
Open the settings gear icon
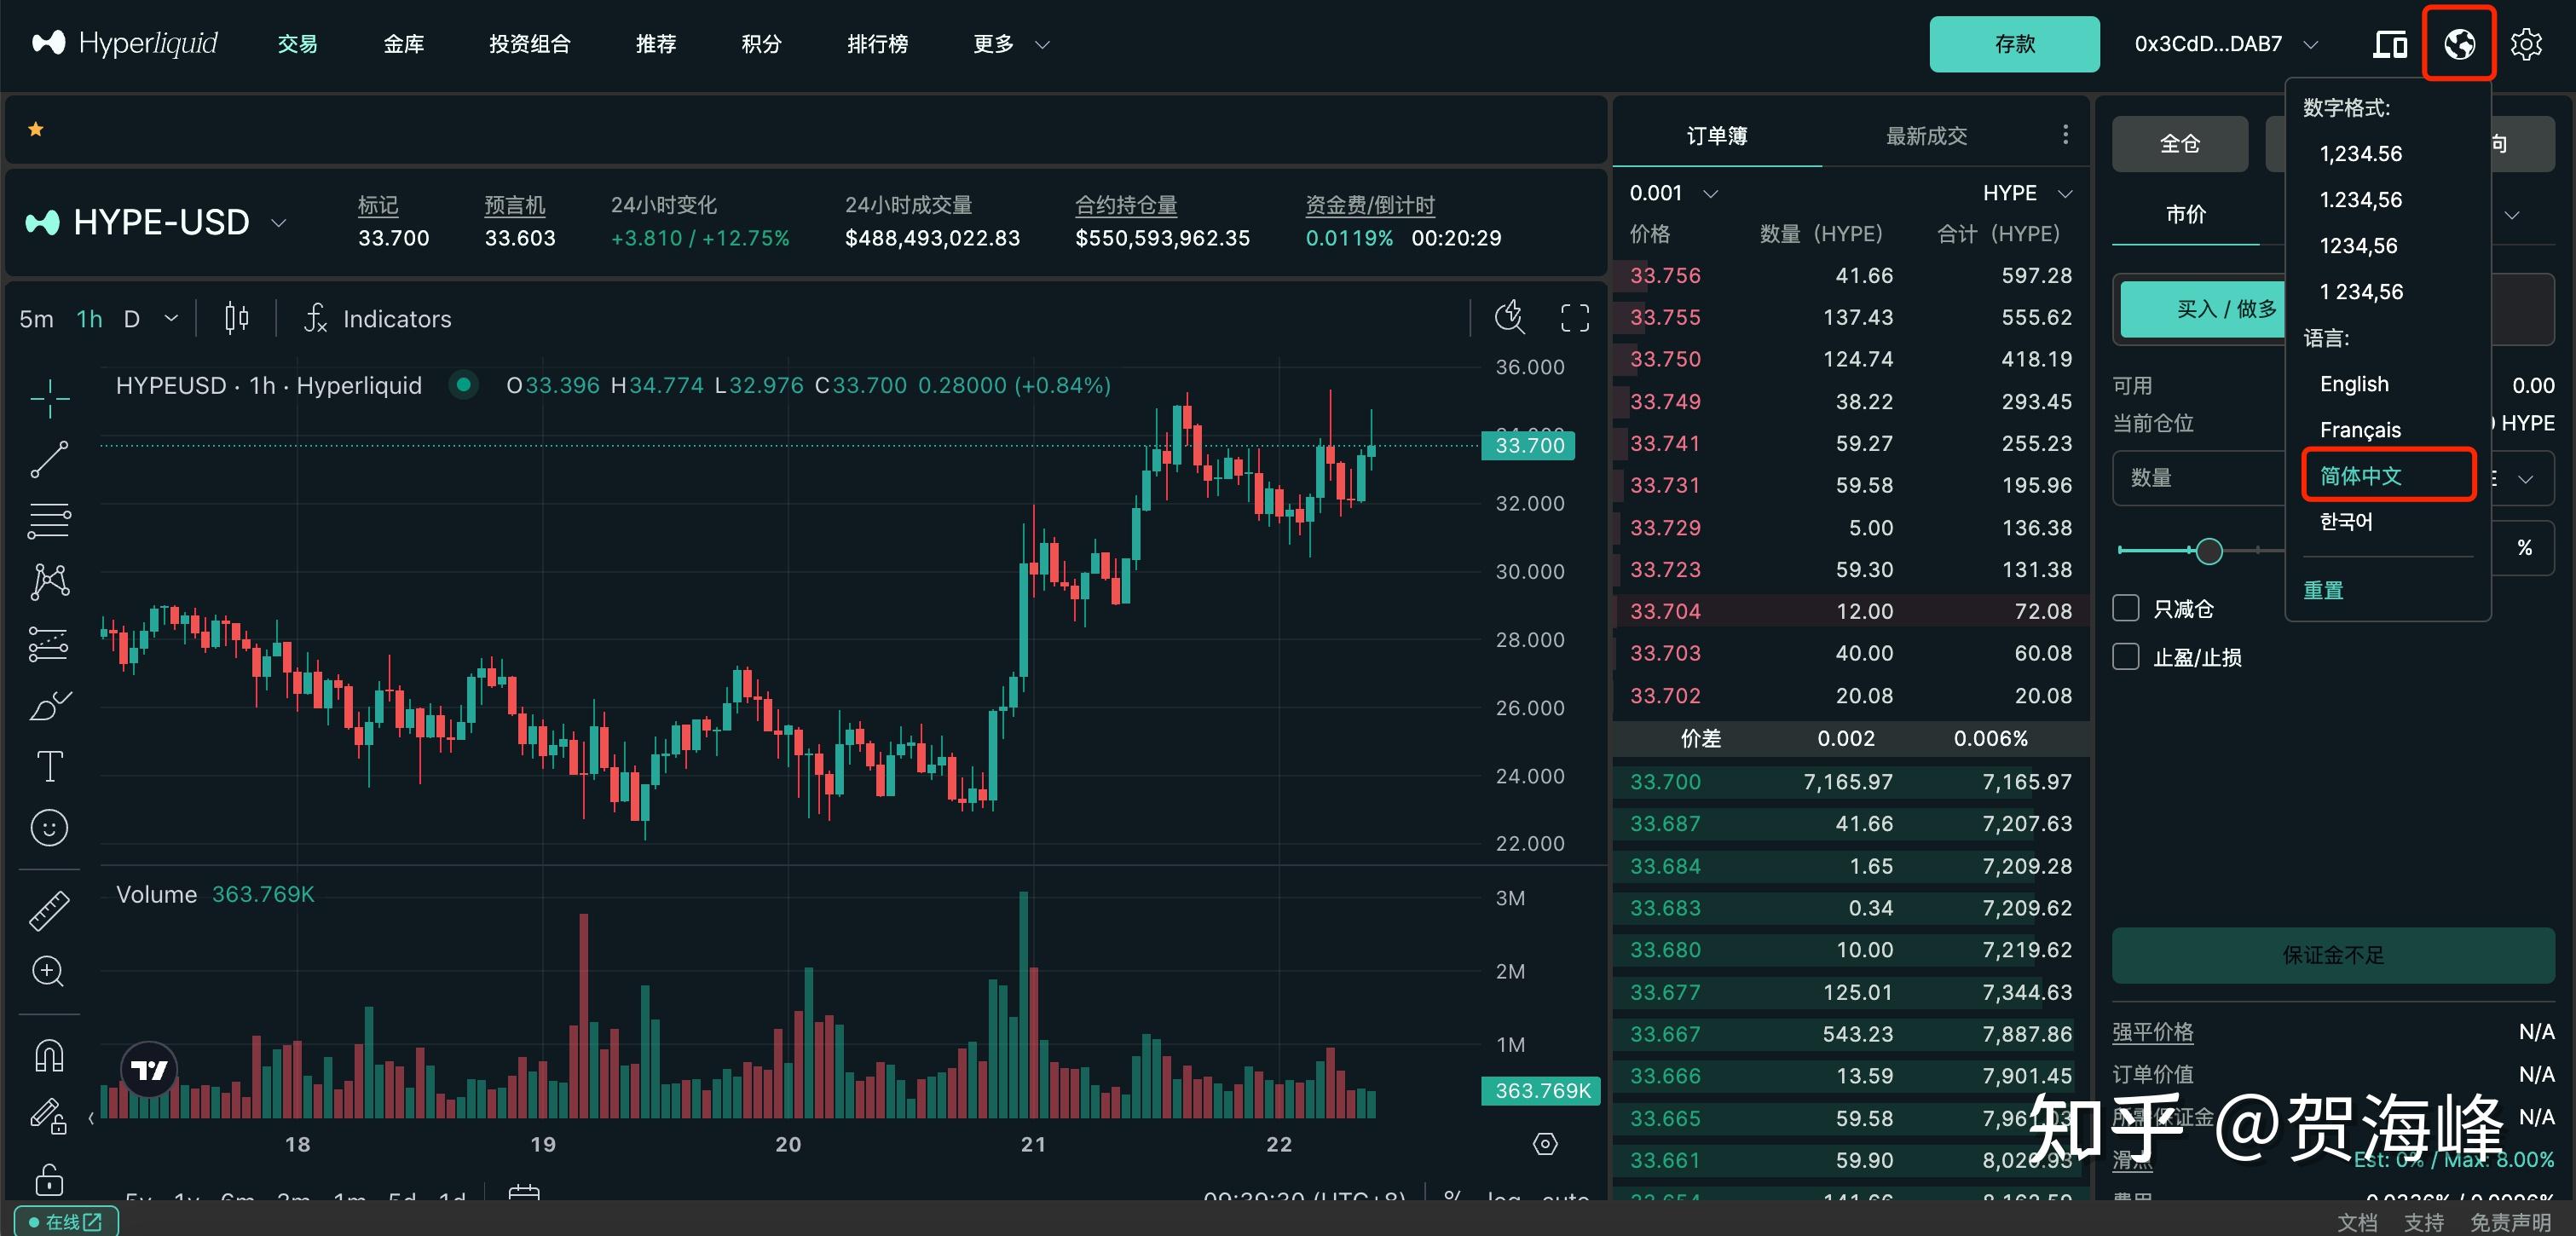click(2527, 44)
